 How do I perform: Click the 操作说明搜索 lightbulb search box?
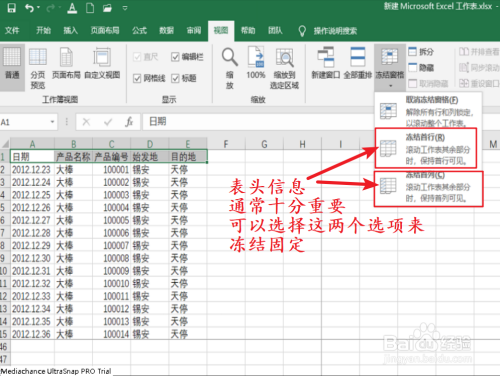click(x=327, y=31)
